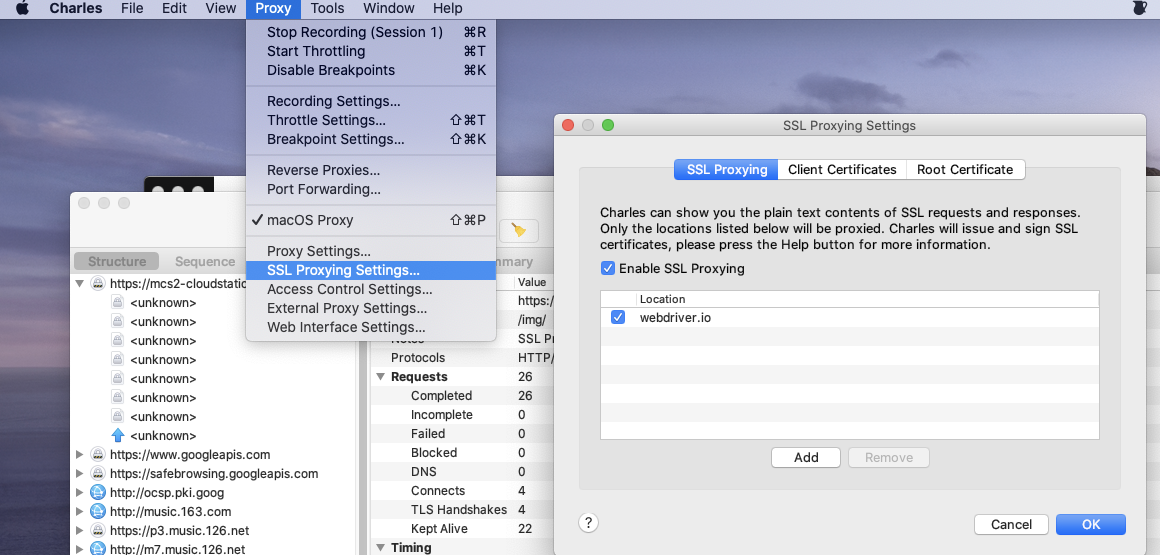The width and height of the screenshot is (1160, 555).
Task: Click the icon beside https://safebrowsing.googleapis.com
Action: click(x=98, y=474)
